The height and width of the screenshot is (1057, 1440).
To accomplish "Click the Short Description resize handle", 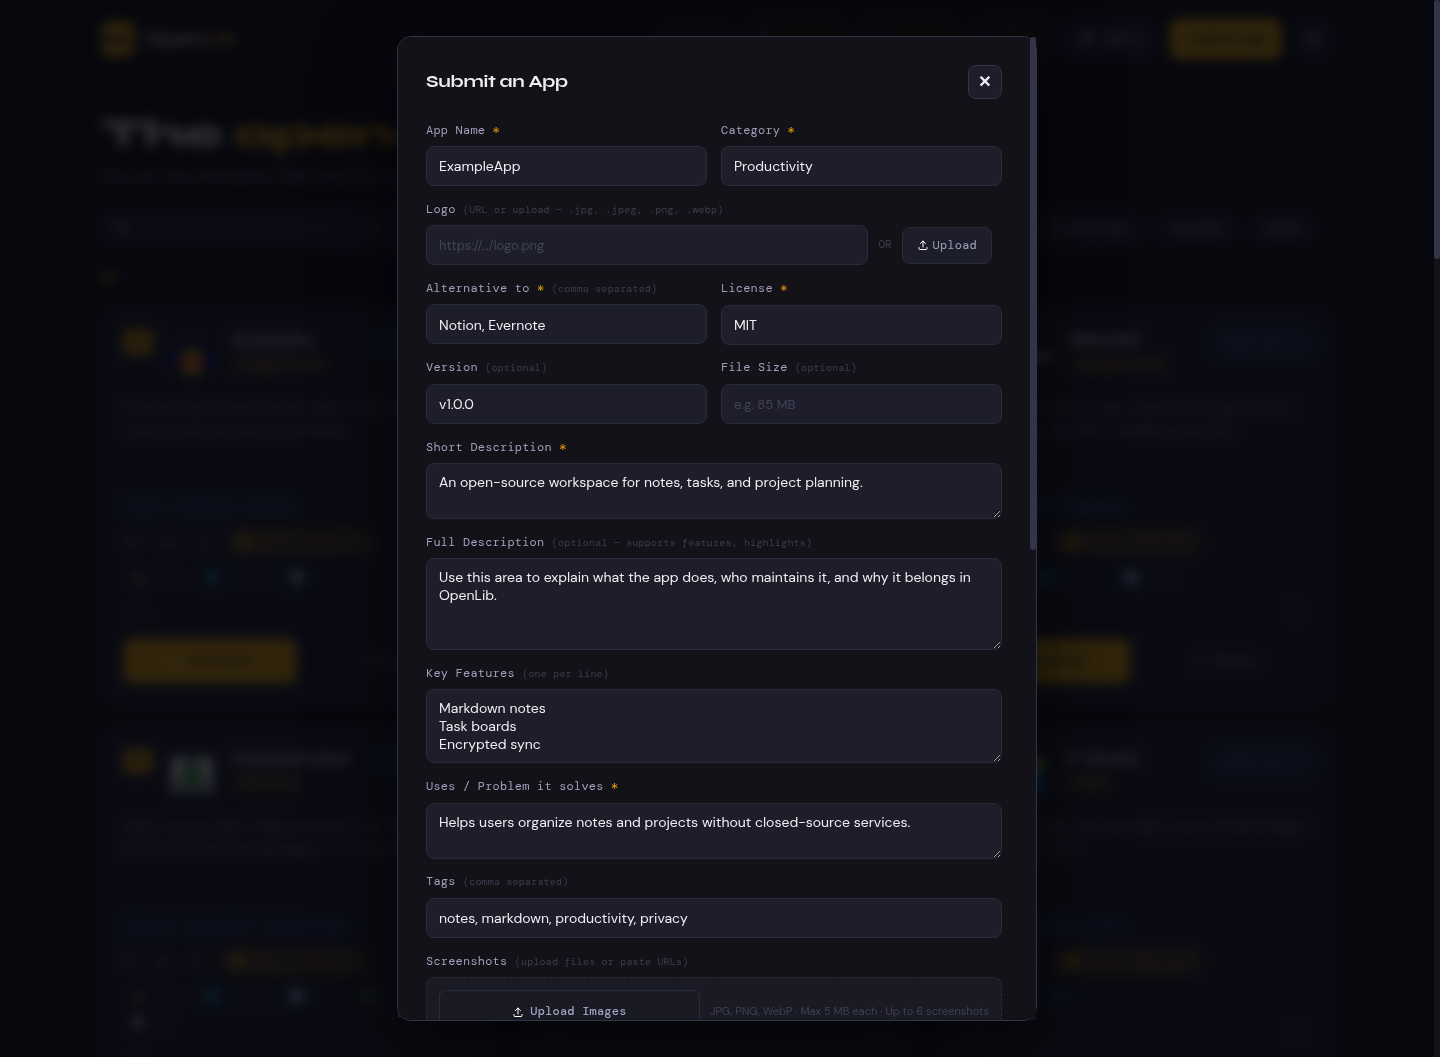I will (x=996, y=513).
